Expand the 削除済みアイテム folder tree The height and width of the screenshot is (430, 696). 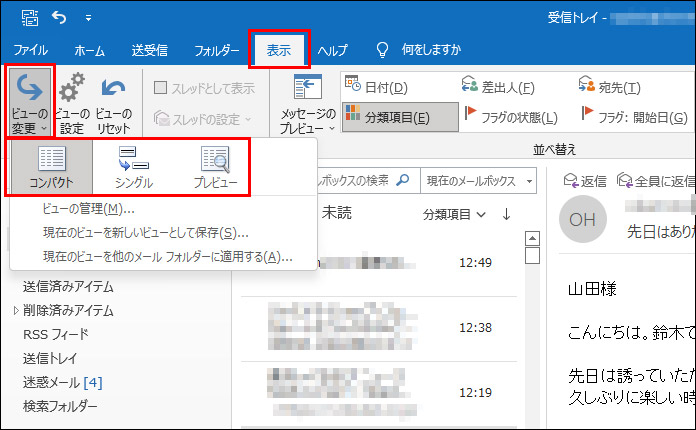[x=15, y=310]
